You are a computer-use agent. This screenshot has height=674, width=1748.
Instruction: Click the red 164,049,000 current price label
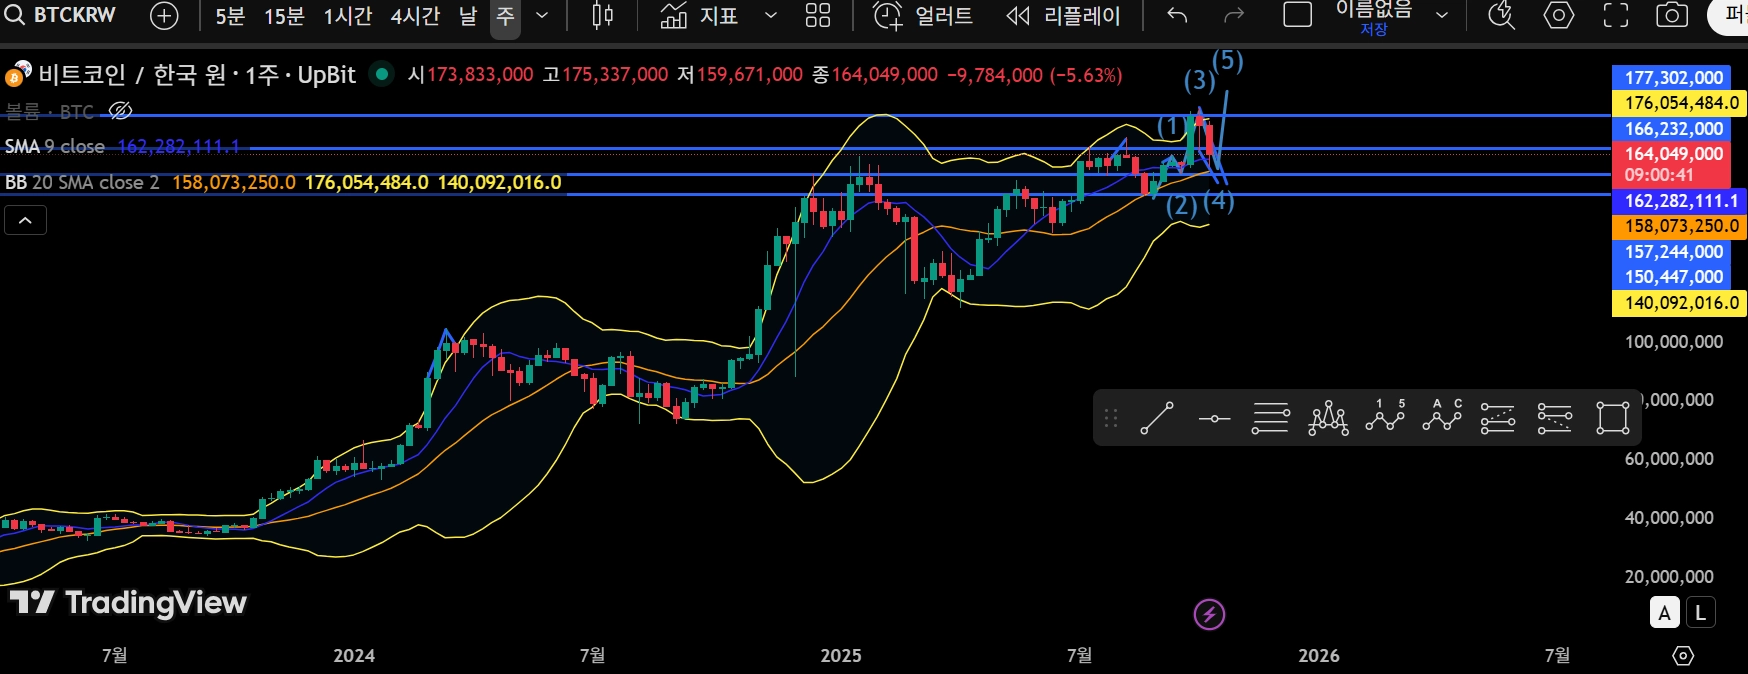point(1672,164)
